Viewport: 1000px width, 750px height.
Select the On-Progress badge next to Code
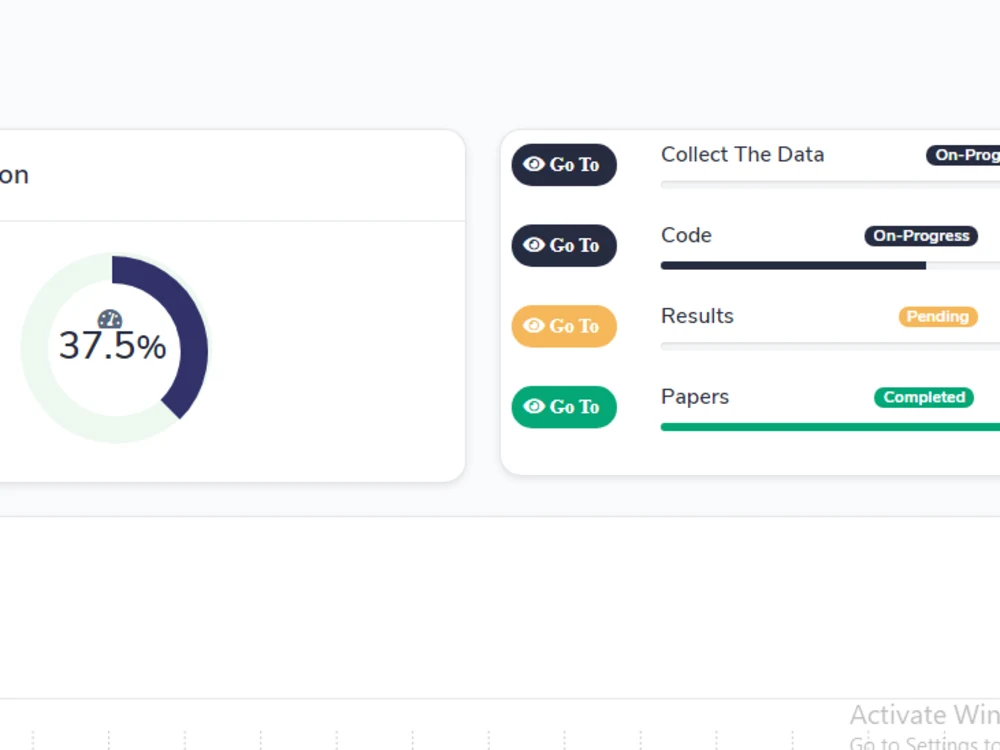pos(921,236)
